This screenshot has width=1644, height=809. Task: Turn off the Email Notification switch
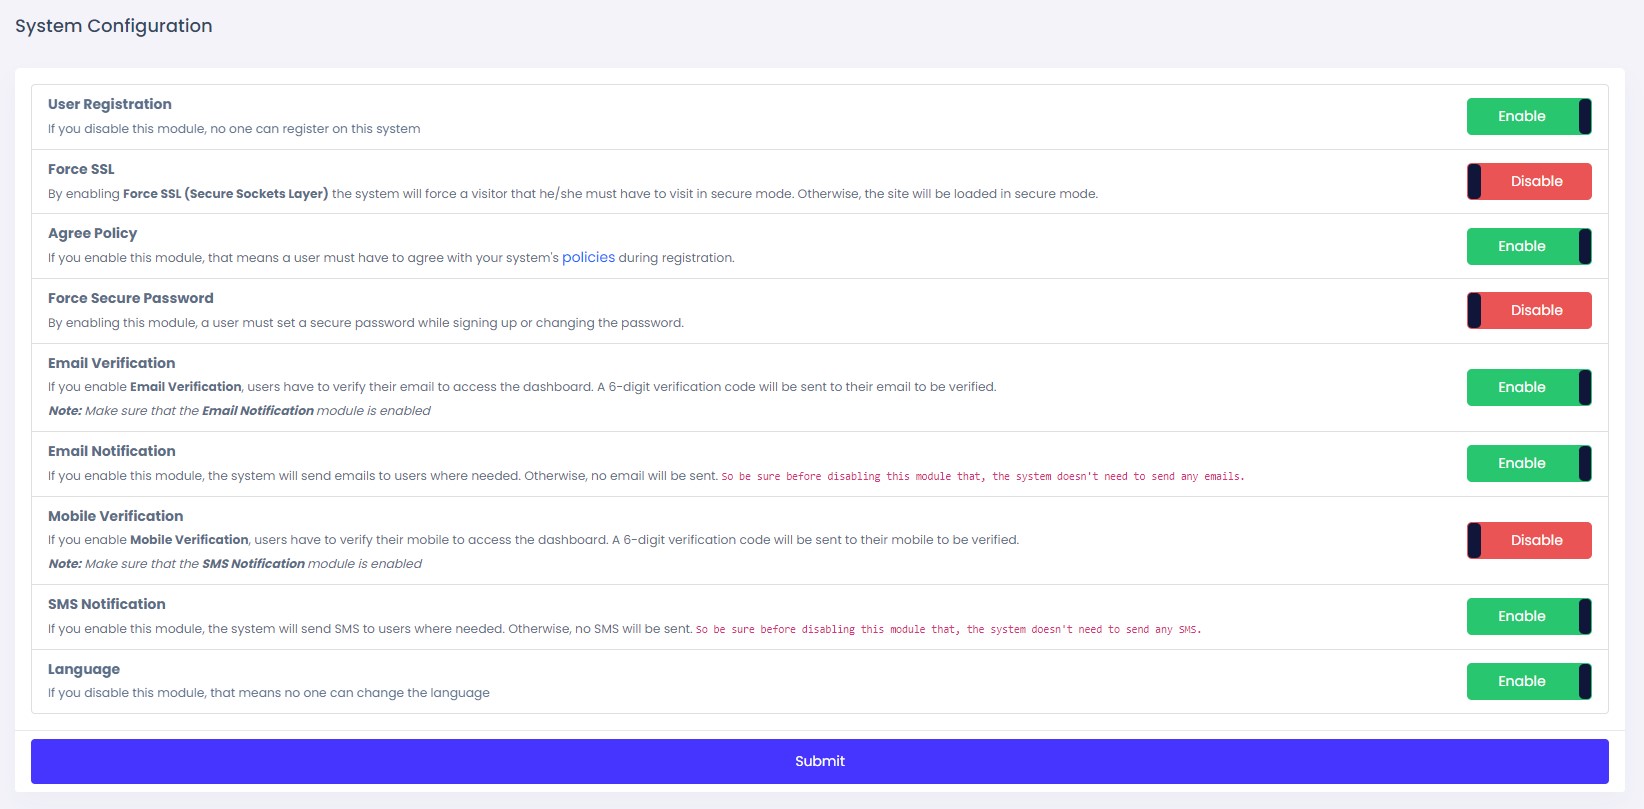click(1528, 464)
